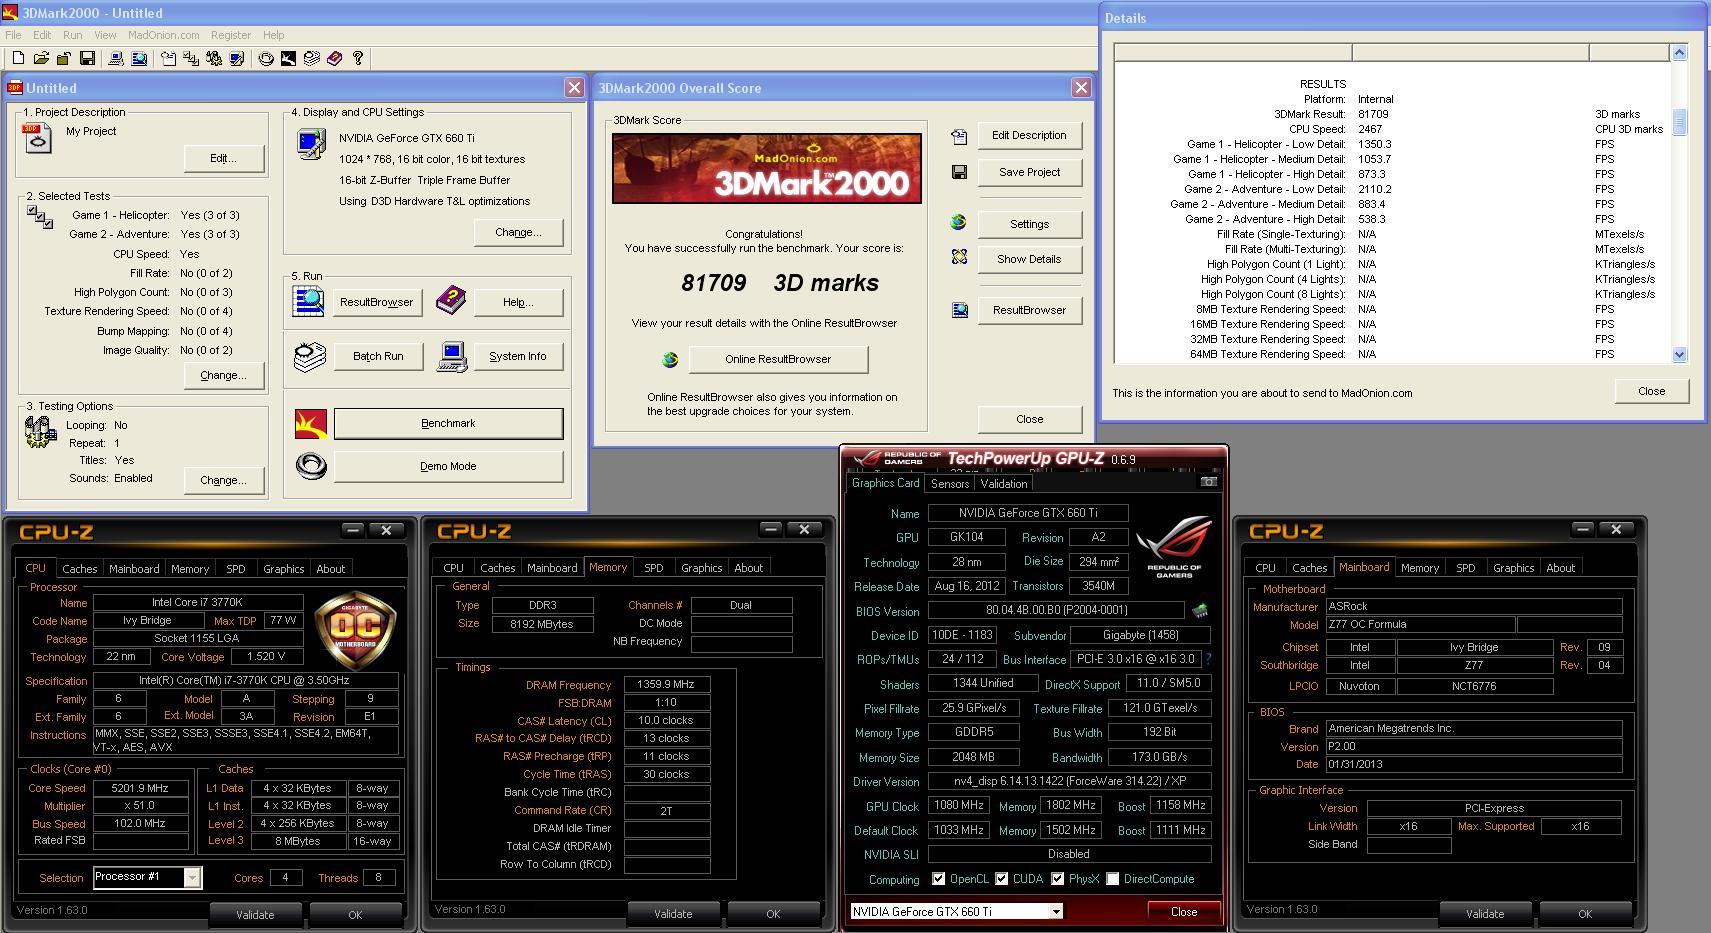This screenshot has height=933, width=1711.
Task: Click the System Info computer toolbar icon
Action: pos(116,59)
